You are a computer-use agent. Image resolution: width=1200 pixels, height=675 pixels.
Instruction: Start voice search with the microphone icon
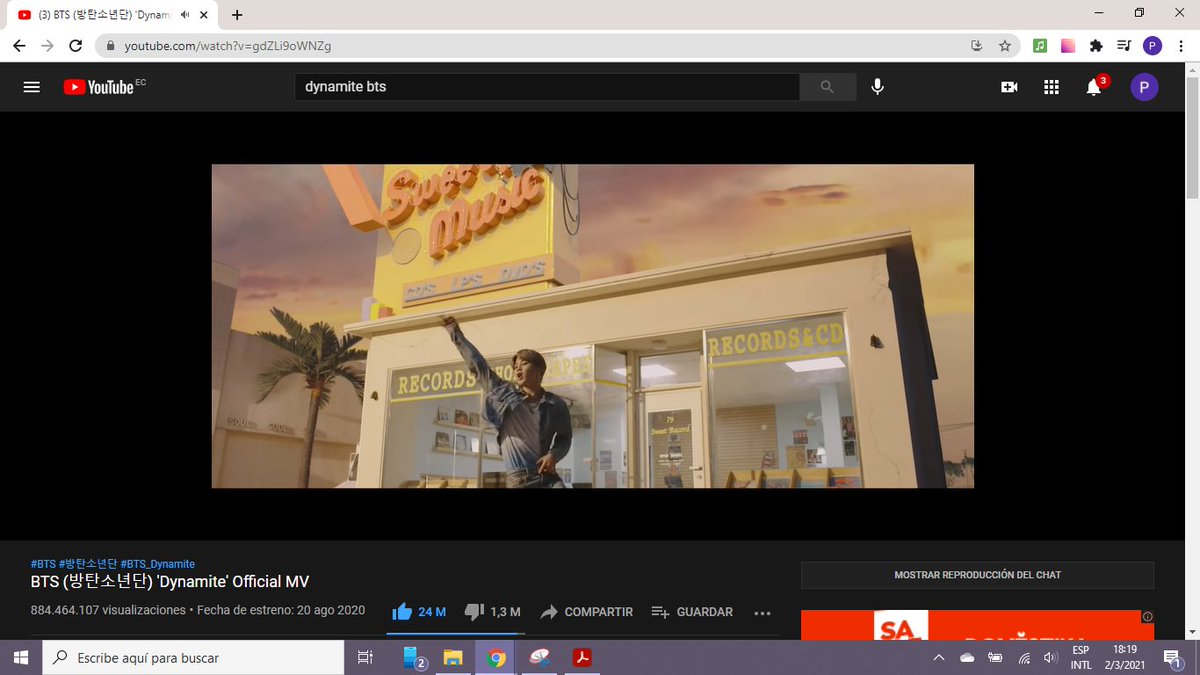pos(877,87)
